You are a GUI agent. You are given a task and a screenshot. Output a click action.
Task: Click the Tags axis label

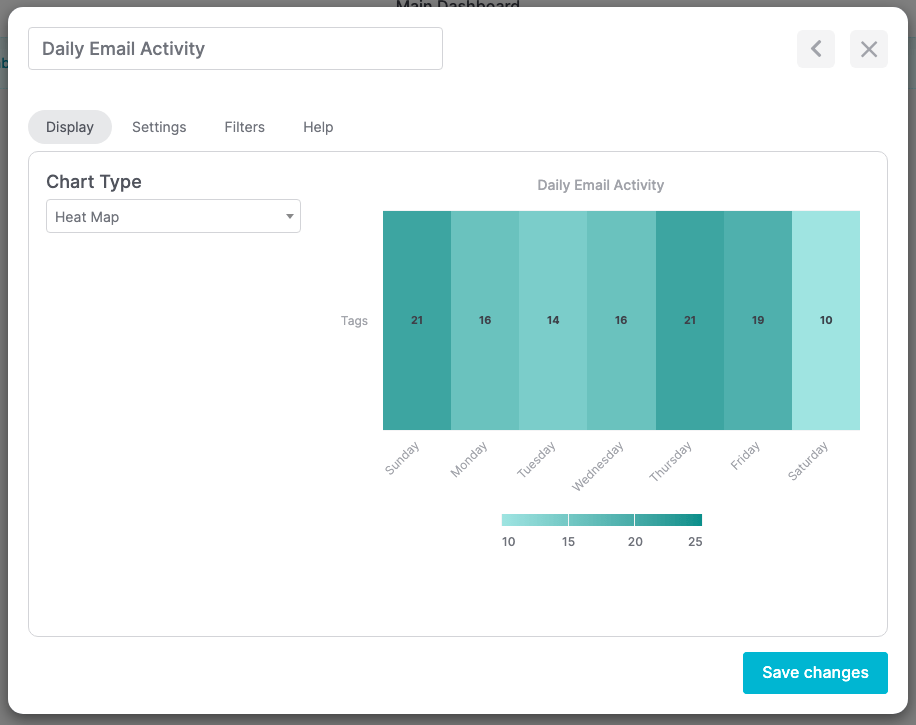coord(354,320)
